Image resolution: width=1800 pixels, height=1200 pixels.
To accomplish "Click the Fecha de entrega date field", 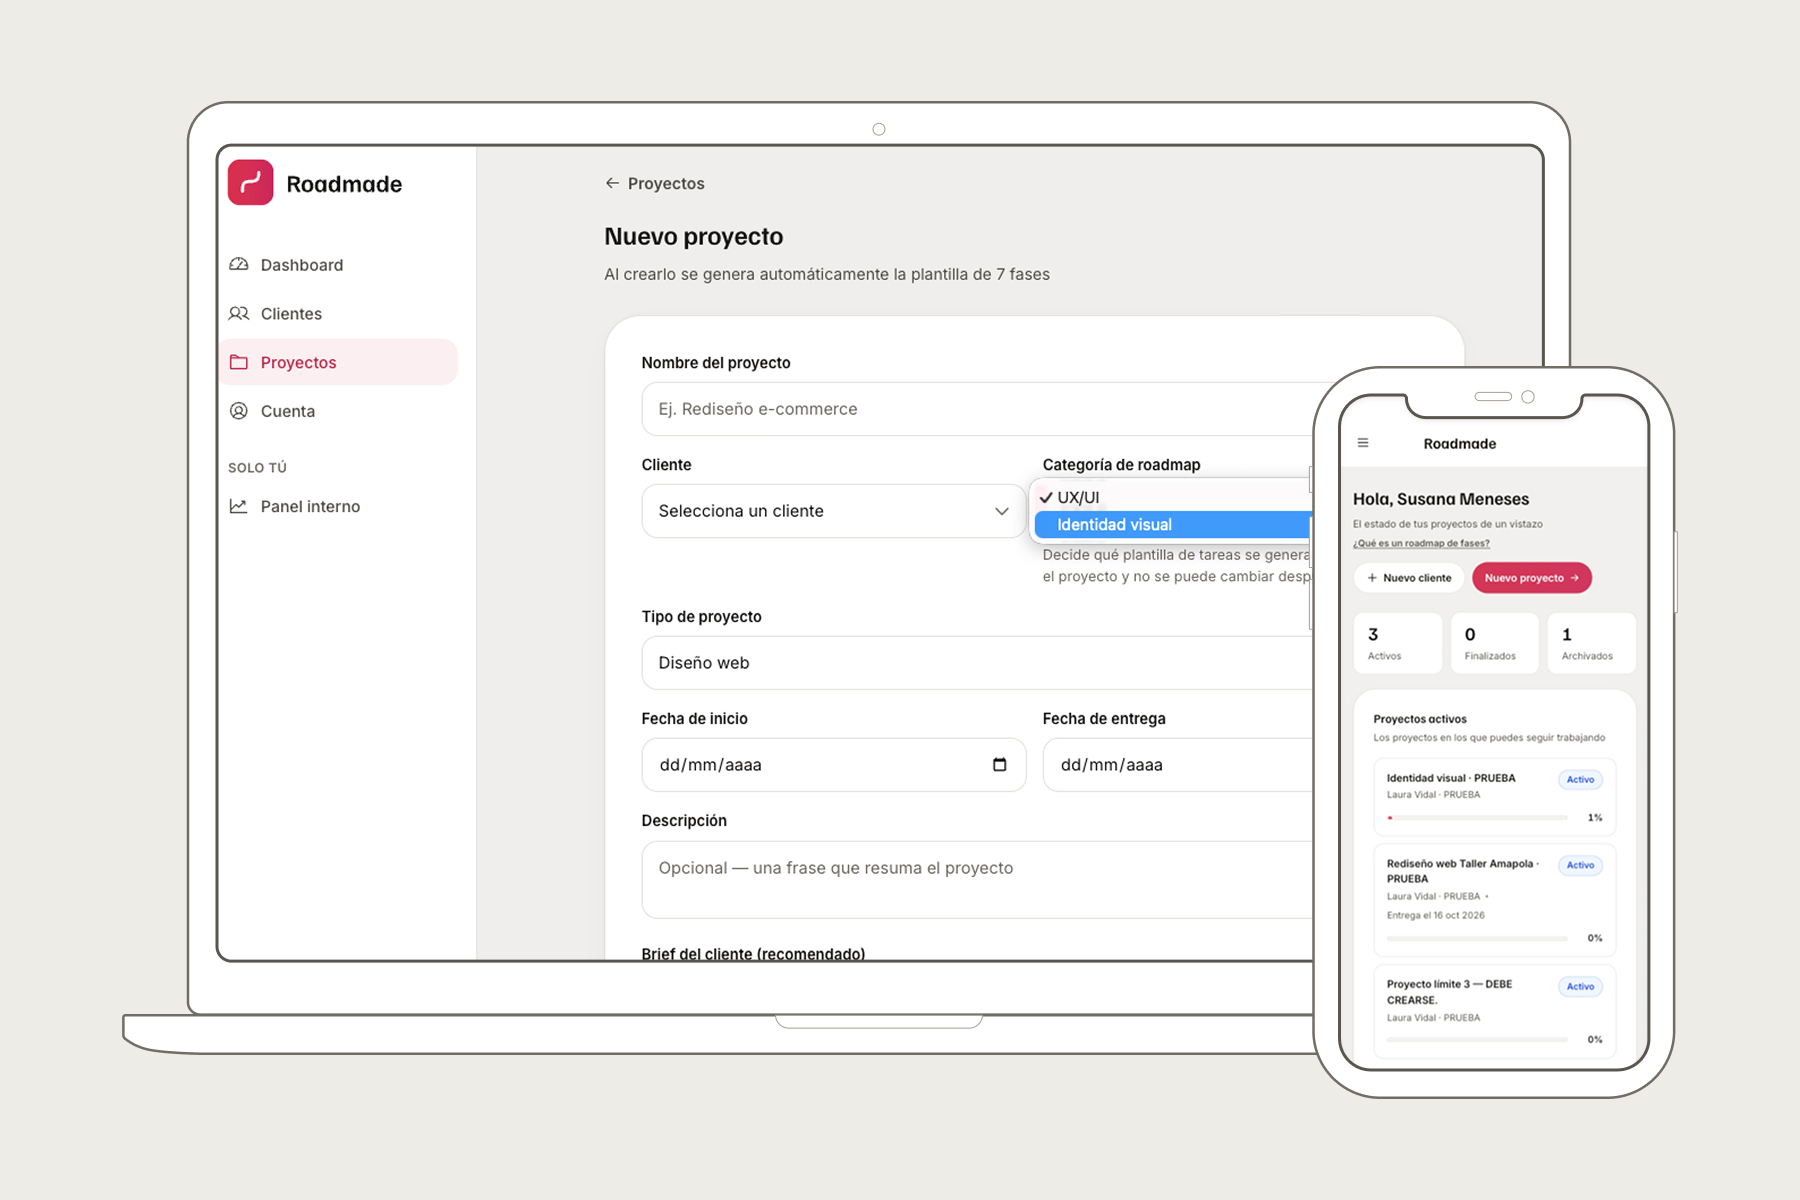I will point(1178,765).
